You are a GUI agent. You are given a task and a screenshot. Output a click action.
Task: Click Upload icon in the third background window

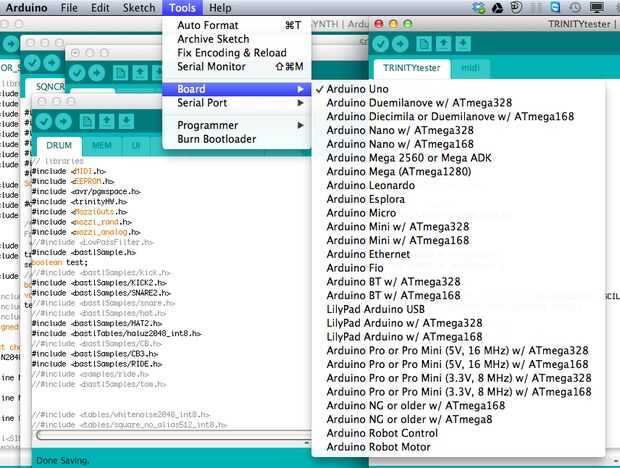point(96,73)
